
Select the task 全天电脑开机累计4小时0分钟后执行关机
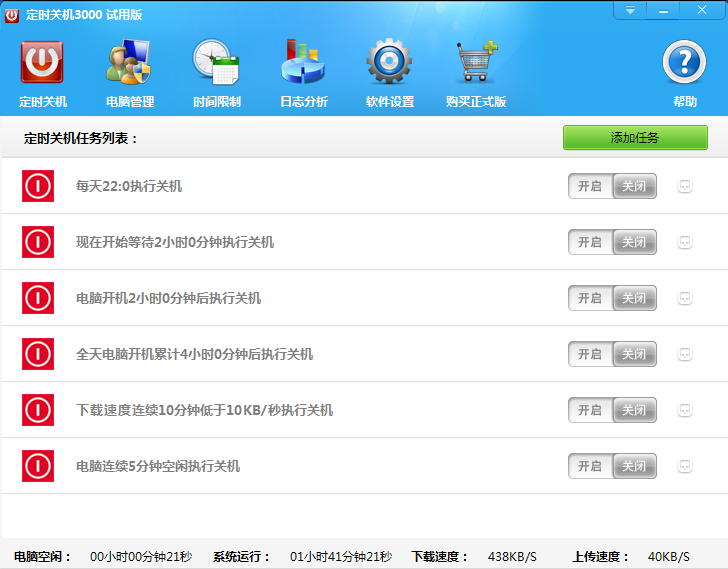click(x=195, y=354)
